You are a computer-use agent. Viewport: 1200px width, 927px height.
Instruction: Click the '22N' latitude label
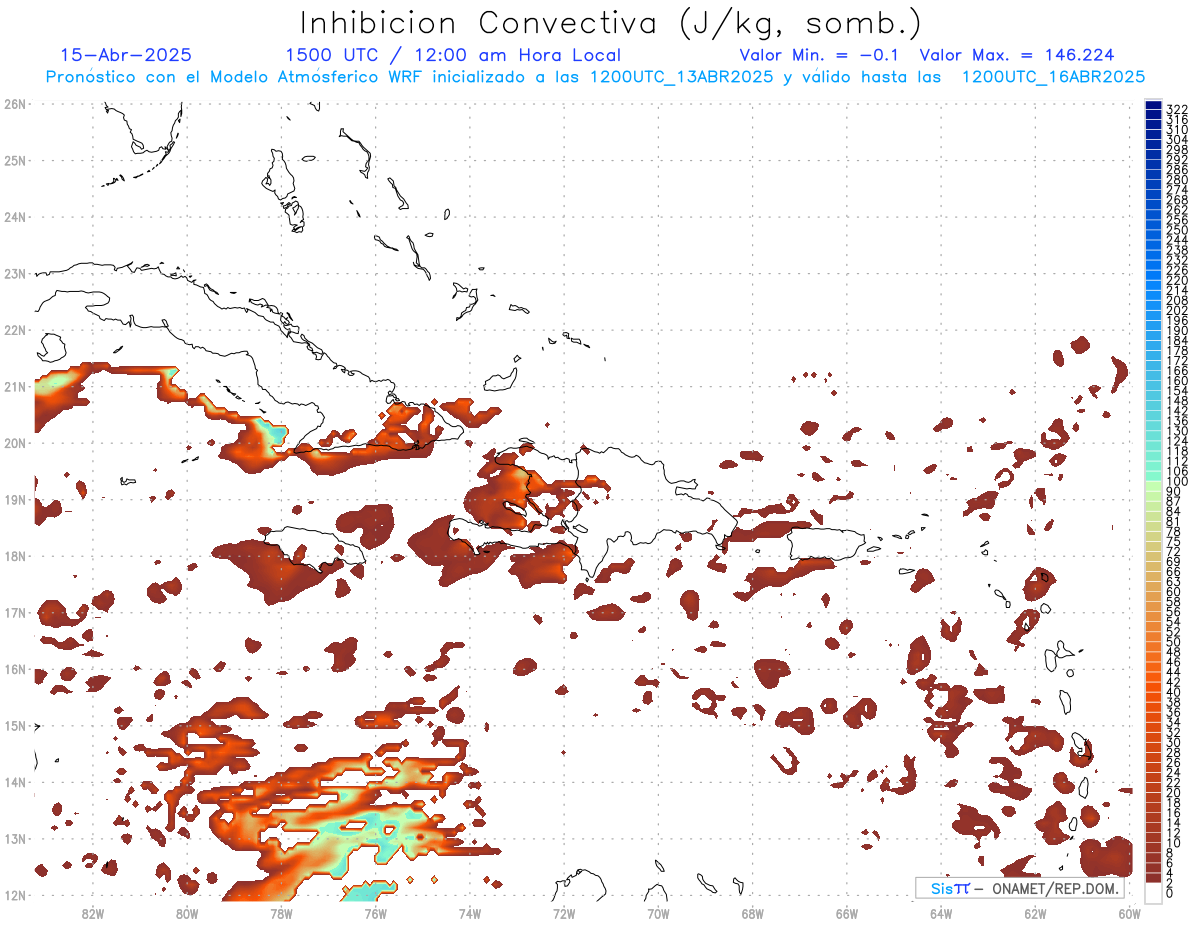point(15,330)
